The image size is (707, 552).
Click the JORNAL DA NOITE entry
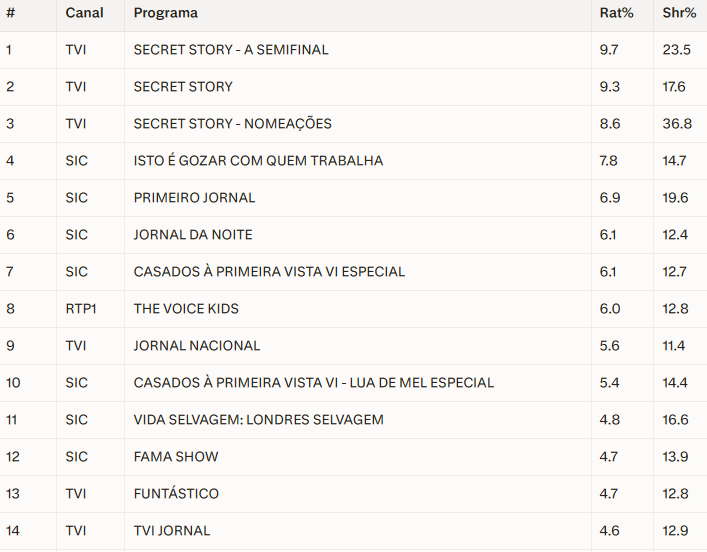(193, 235)
